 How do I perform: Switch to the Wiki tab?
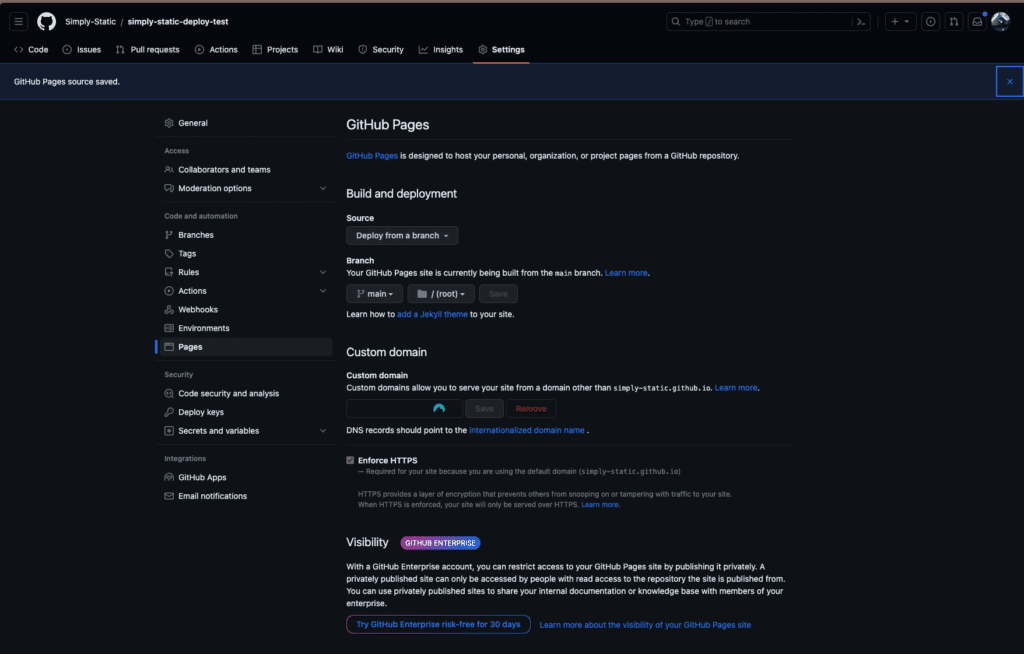coord(328,50)
